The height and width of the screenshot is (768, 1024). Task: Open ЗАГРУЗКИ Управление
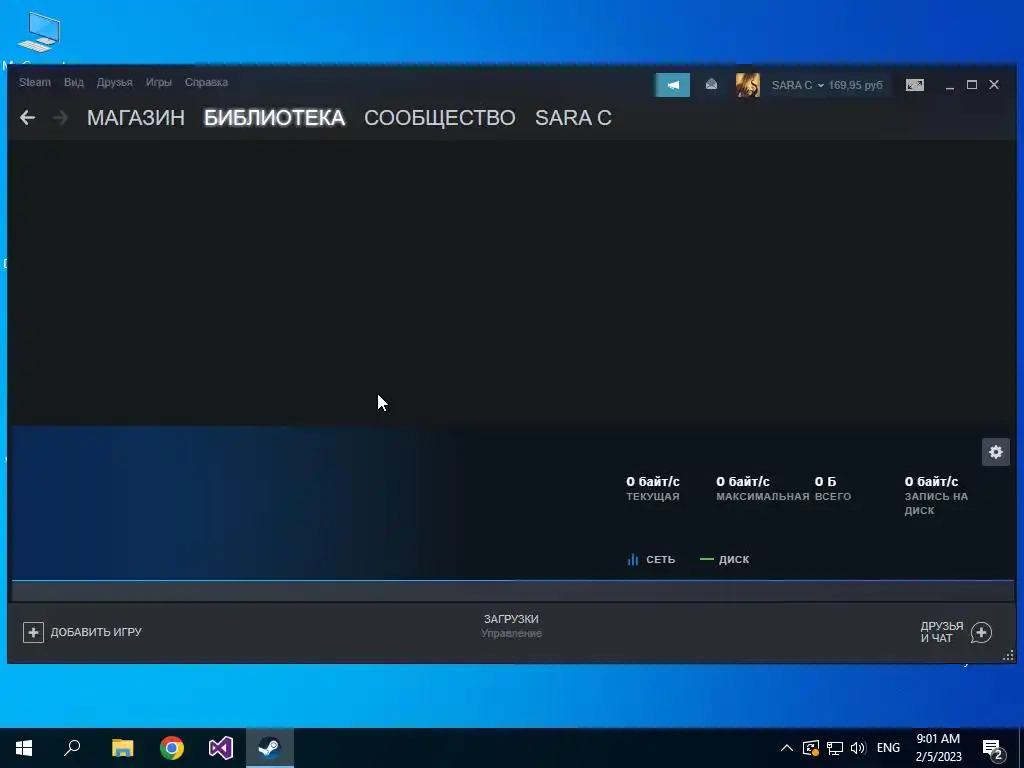(x=511, y=626)
